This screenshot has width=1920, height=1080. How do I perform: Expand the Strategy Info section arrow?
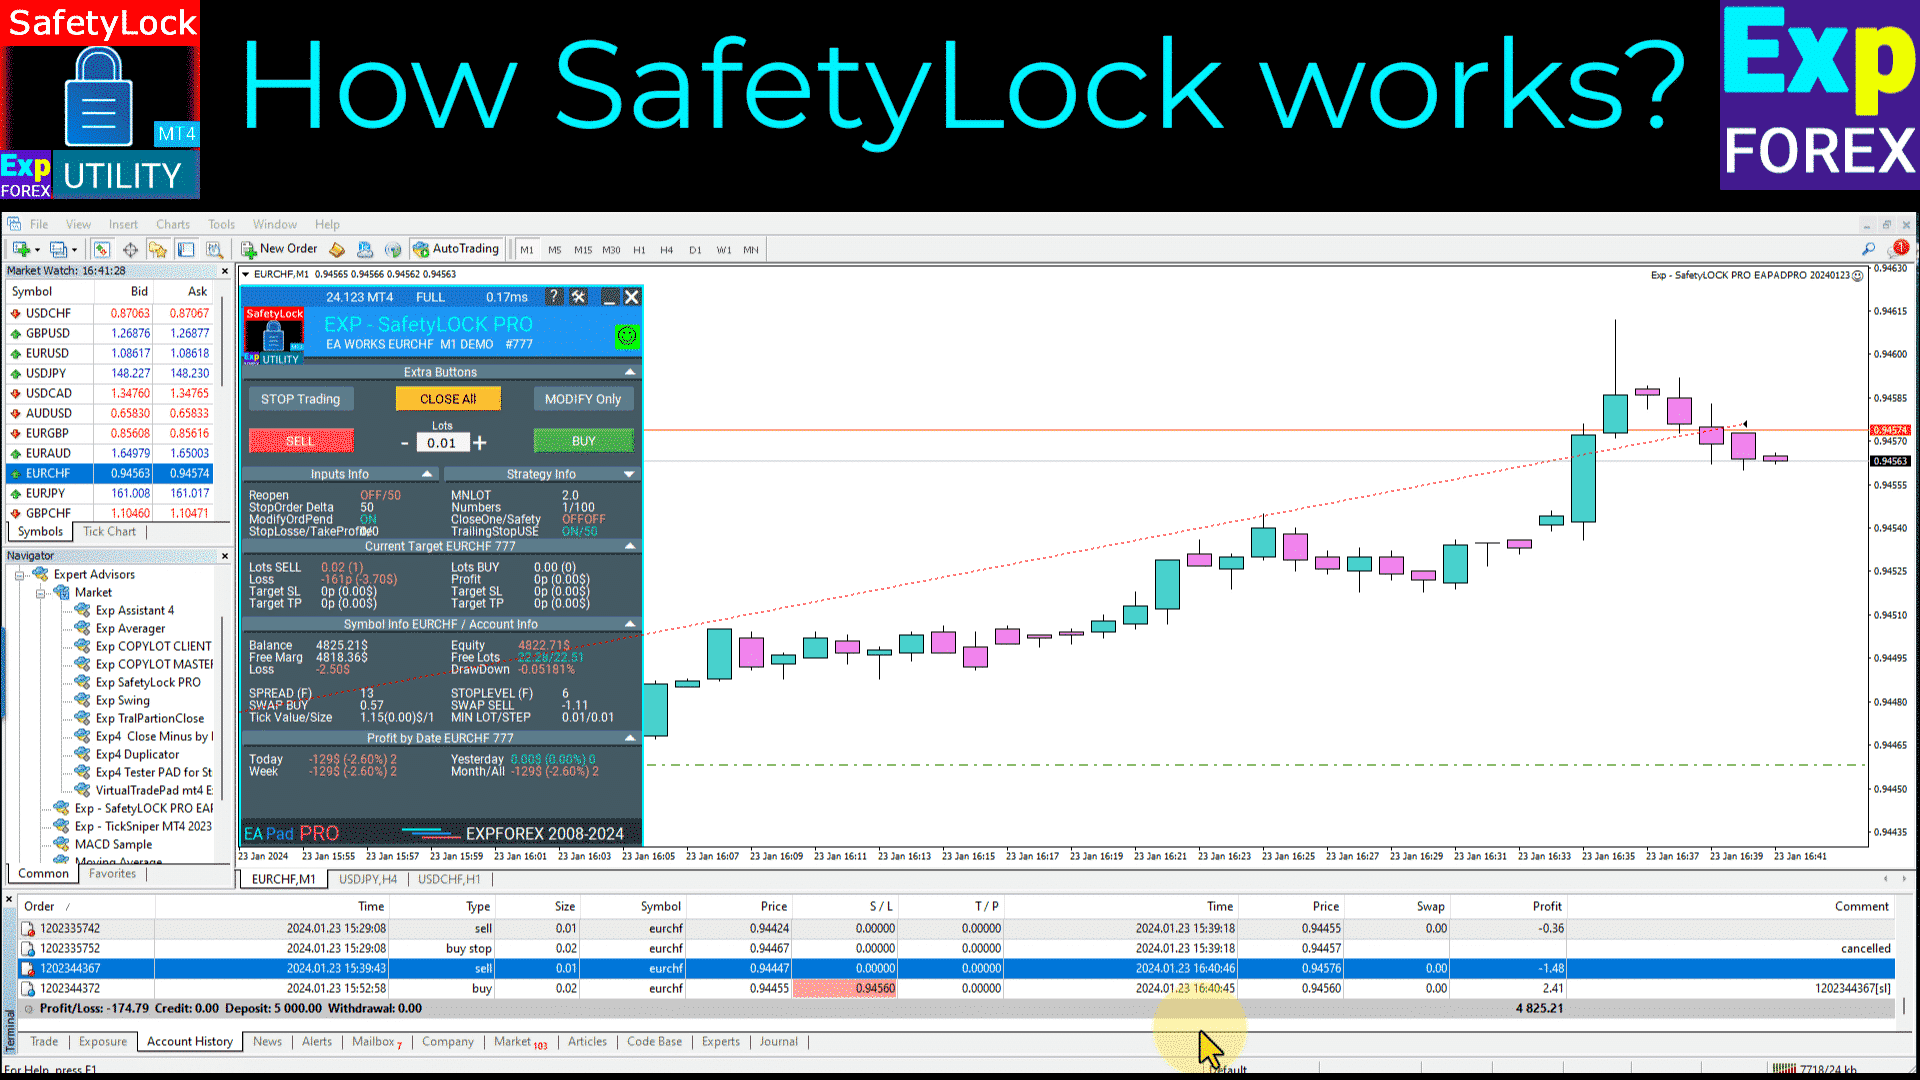629,474
